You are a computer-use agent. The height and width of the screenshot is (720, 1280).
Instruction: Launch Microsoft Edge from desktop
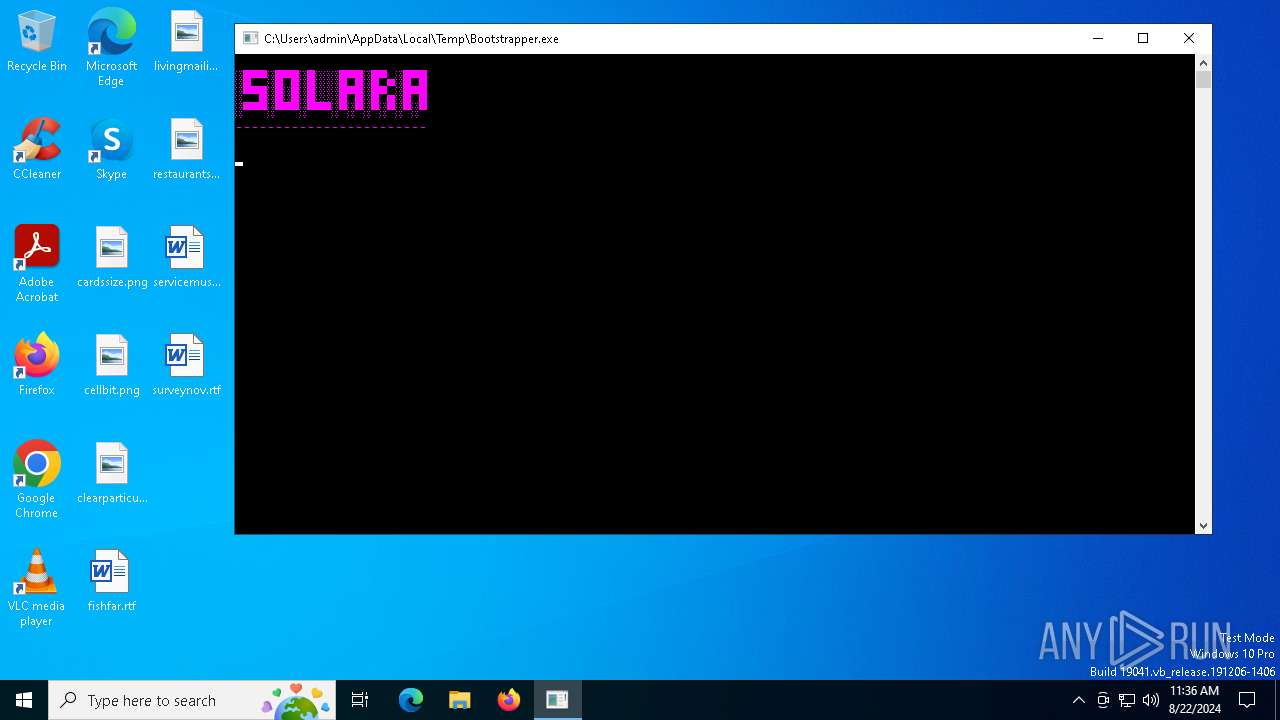[111, 47]
